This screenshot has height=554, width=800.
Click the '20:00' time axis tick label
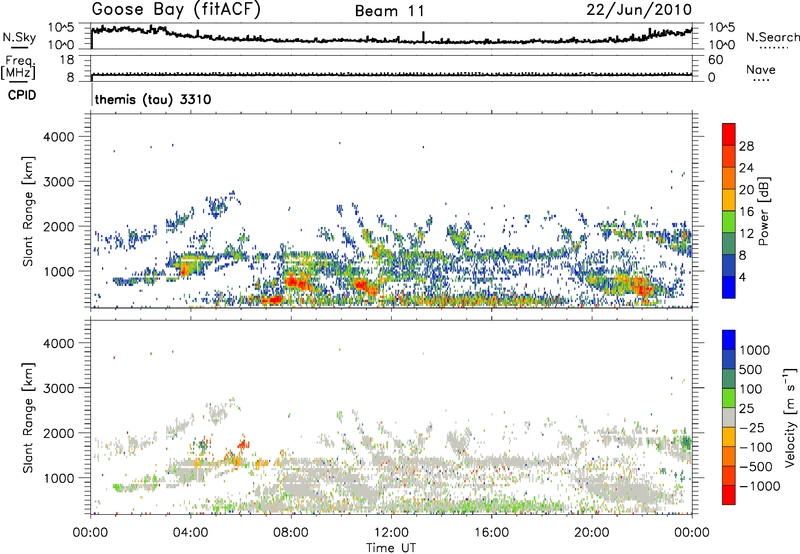[592, 533]
